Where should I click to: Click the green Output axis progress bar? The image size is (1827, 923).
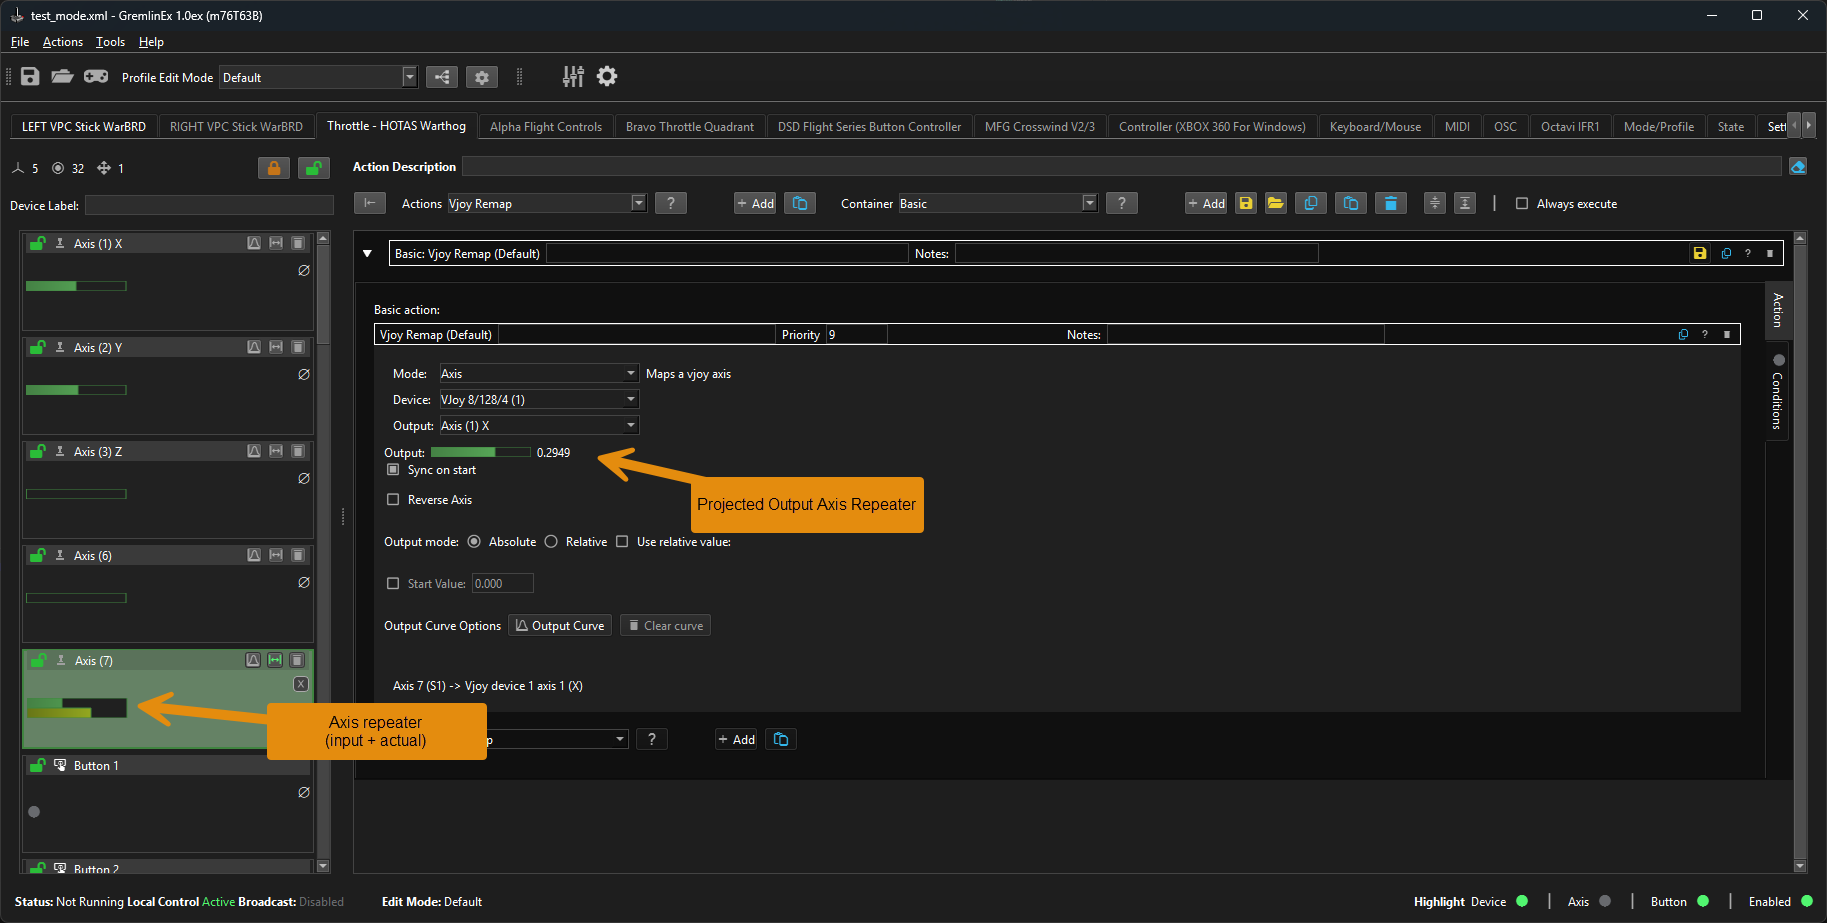480,453
